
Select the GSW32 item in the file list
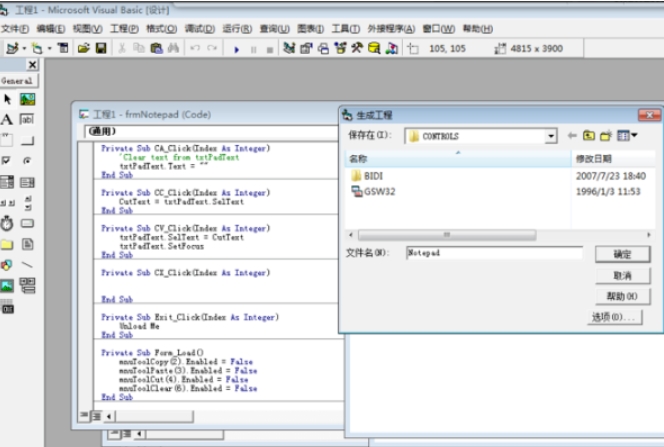(373, 192)
